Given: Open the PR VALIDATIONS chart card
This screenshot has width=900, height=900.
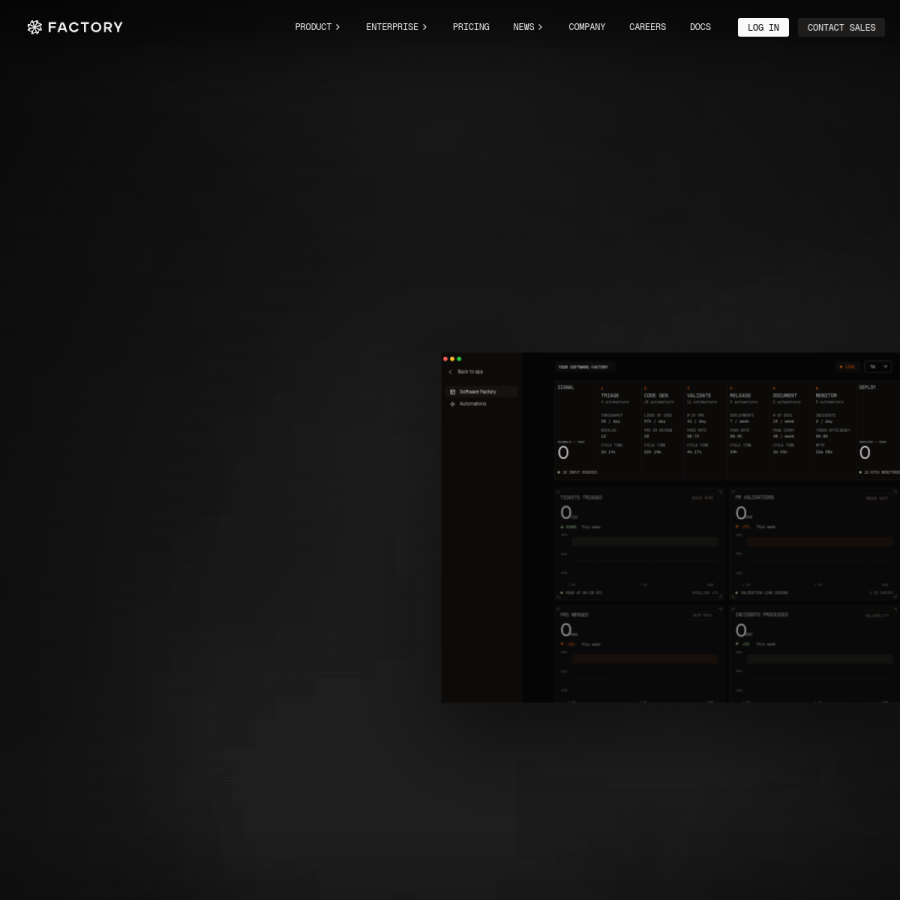Looking at the screenshot, I should click(x=813, y=544).
